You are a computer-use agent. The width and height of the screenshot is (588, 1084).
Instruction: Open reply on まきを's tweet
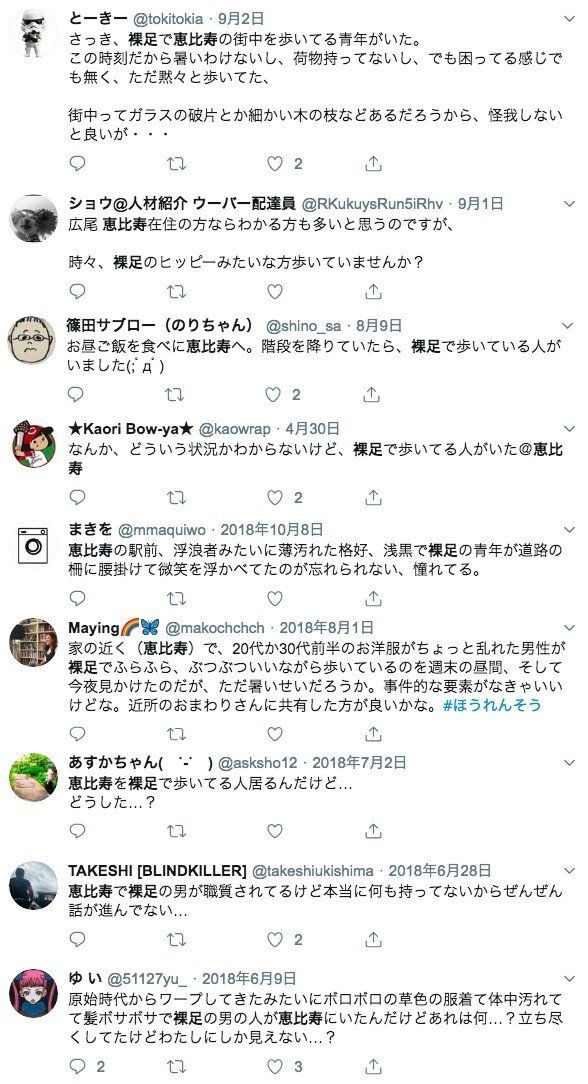tap(77, 598)
